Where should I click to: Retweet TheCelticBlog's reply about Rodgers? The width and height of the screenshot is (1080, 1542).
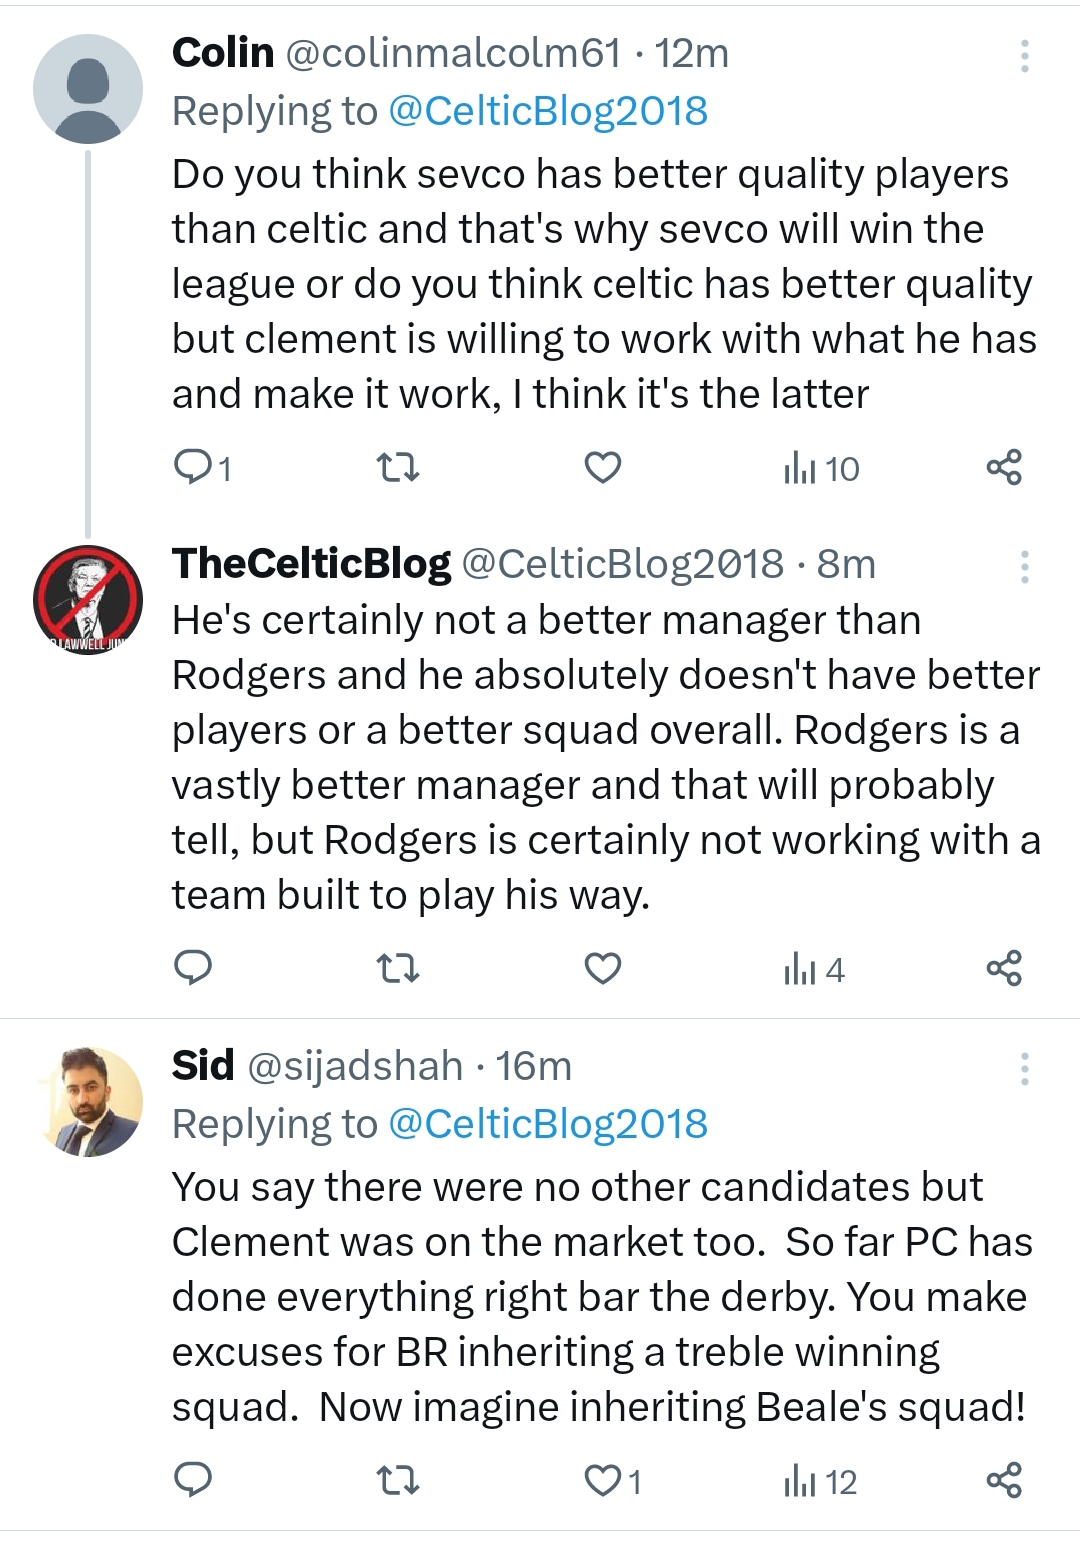tap(397, 968)
